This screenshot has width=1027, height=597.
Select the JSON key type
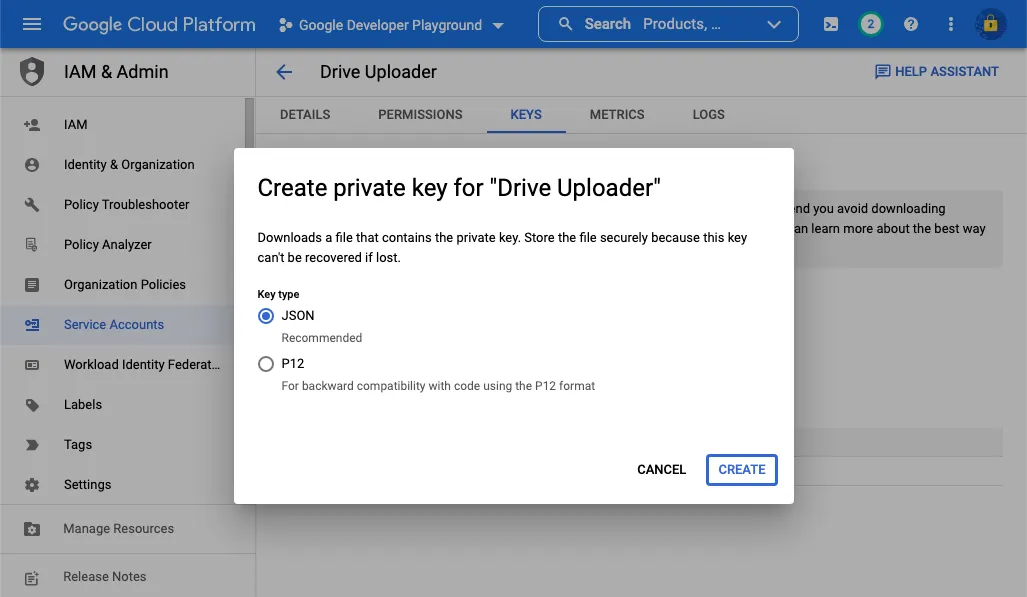pos(265,315)
